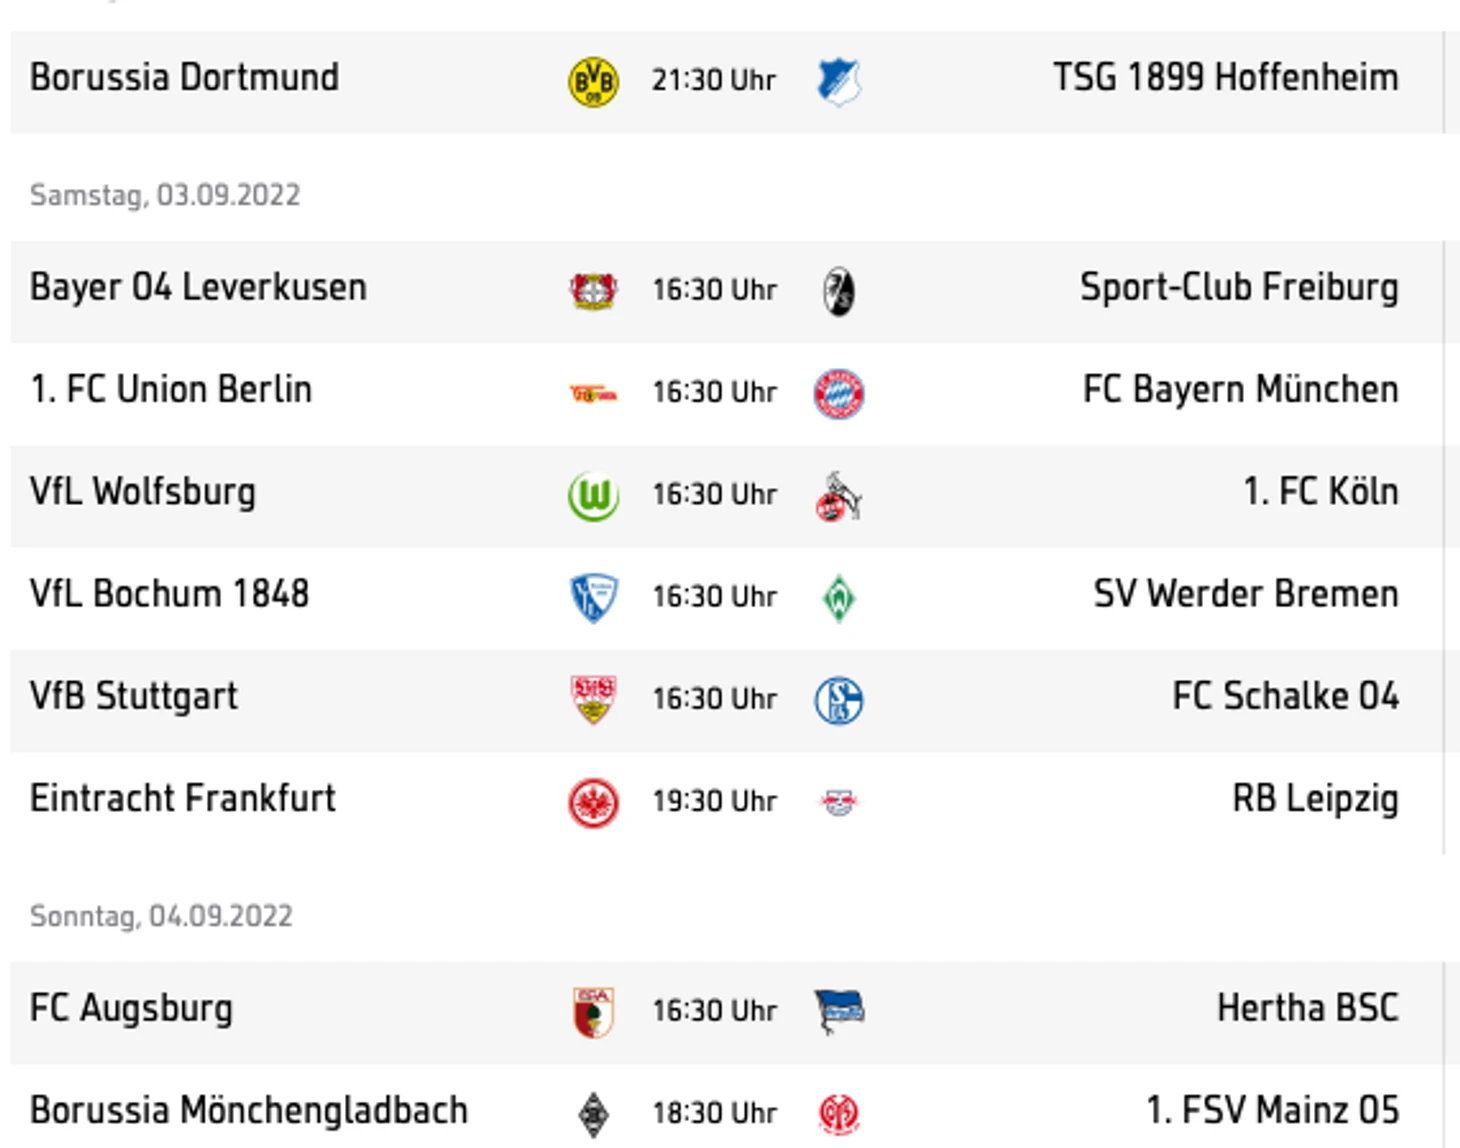
Task: Click the 19:30 Uhr kickoff time
Action: [x=714, y=802]
